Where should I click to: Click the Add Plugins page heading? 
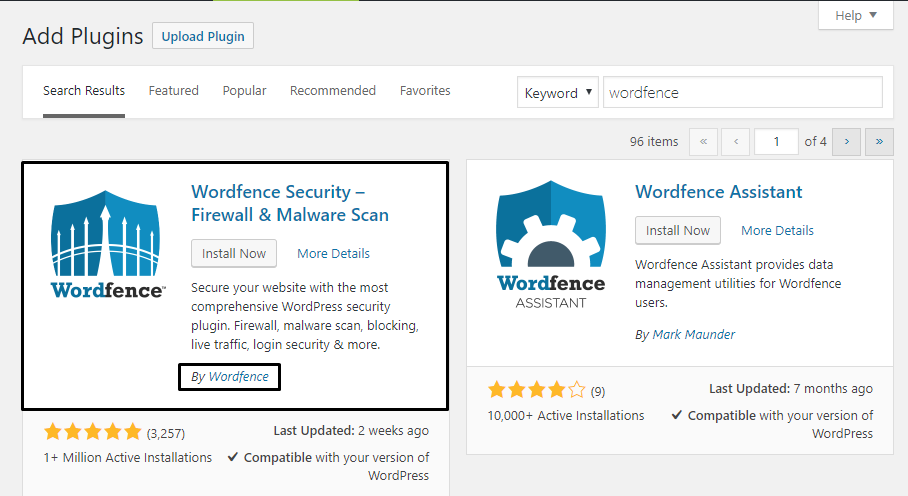[x=83, y=36]
